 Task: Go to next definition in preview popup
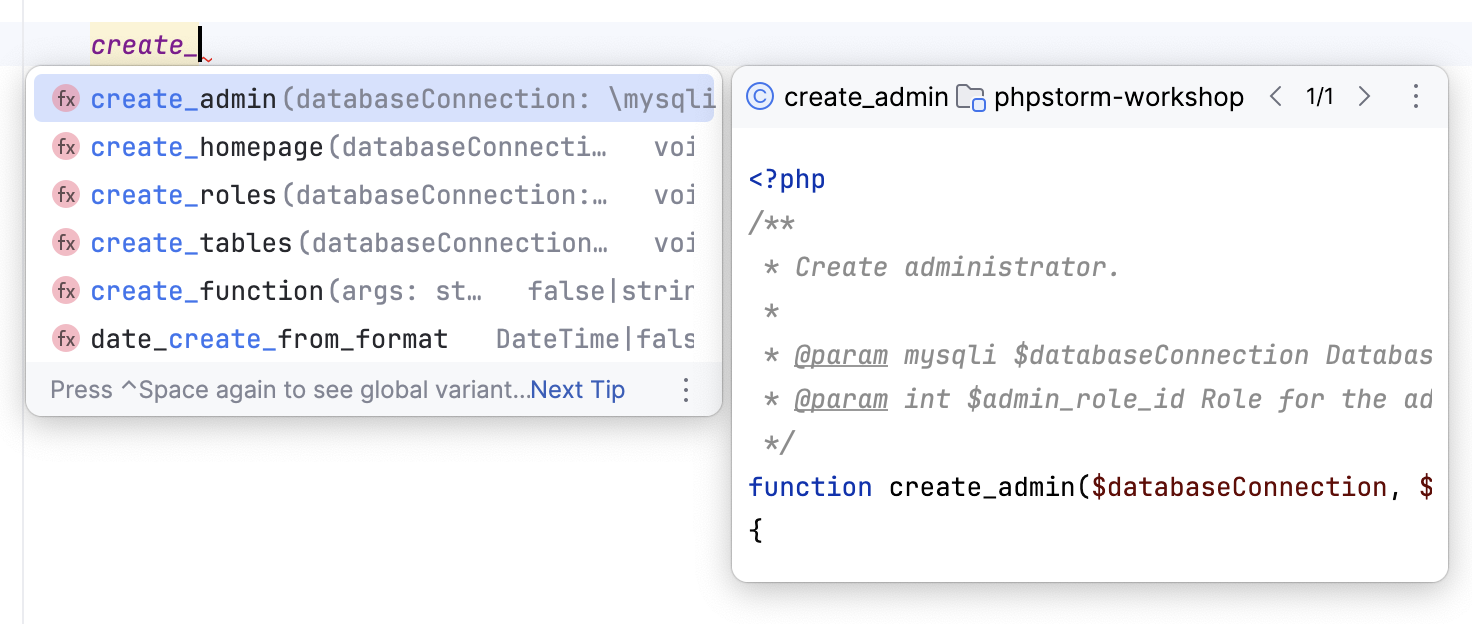1364,97
